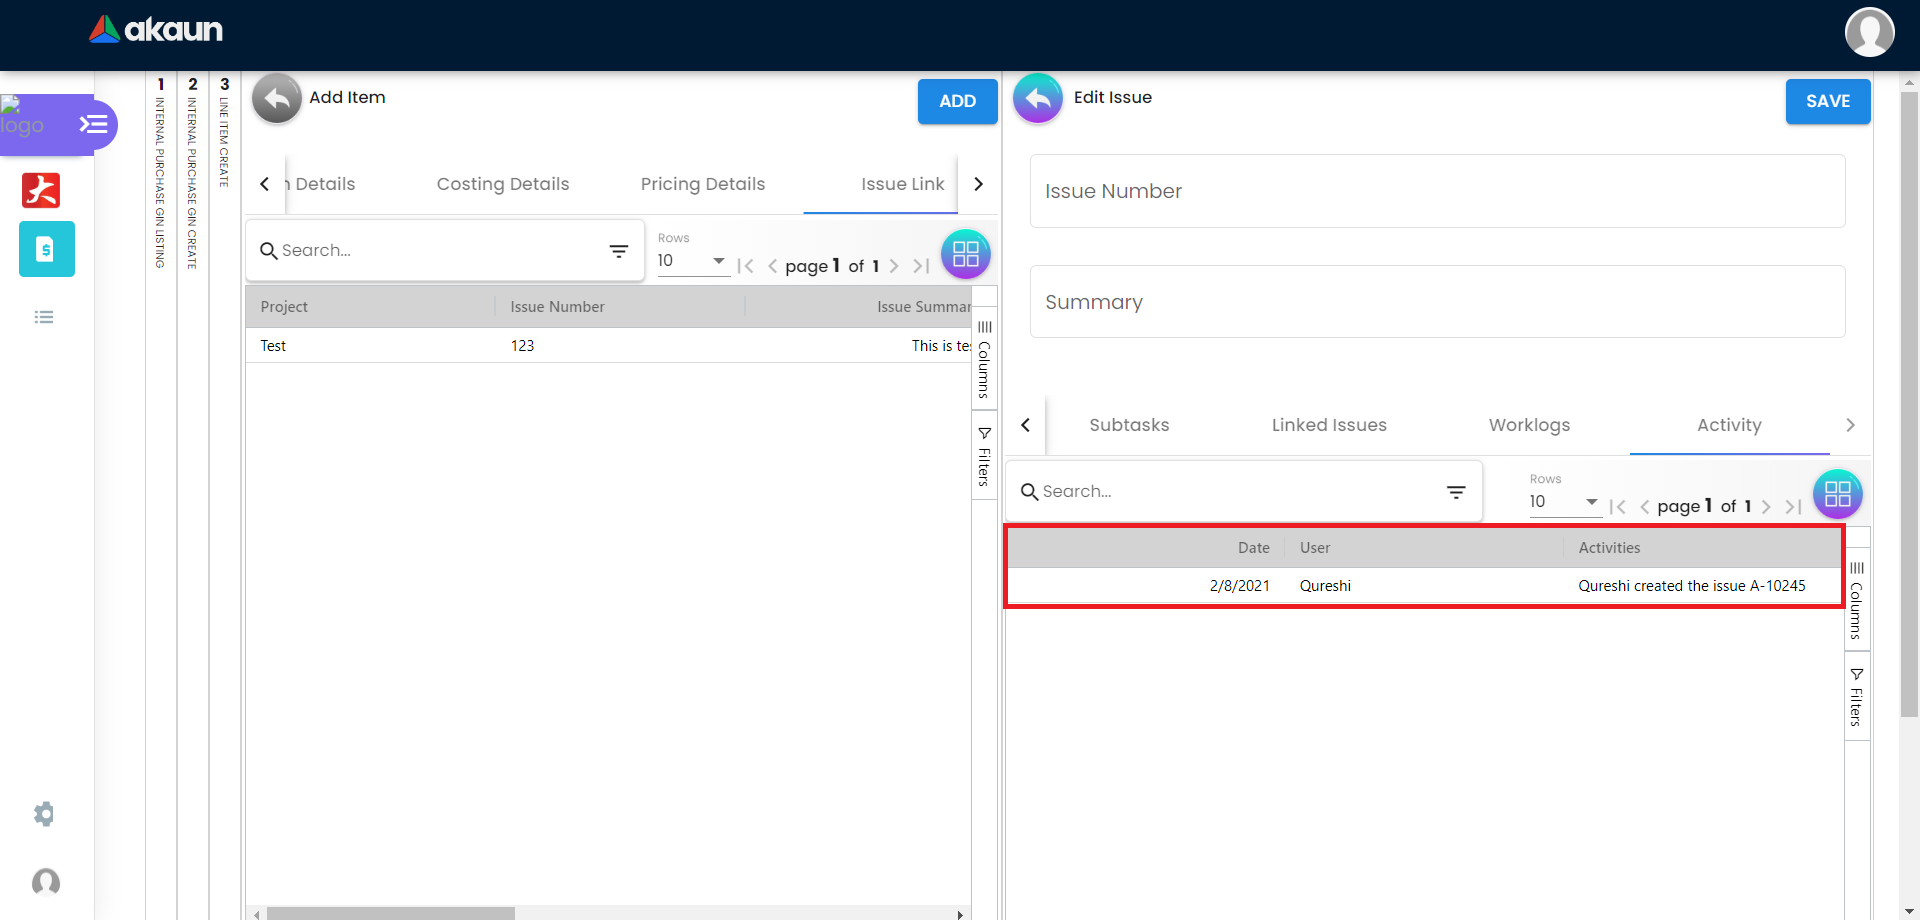1920x920 pixels.
Task: Click the Summary input field
Action: pos(1437,302)
